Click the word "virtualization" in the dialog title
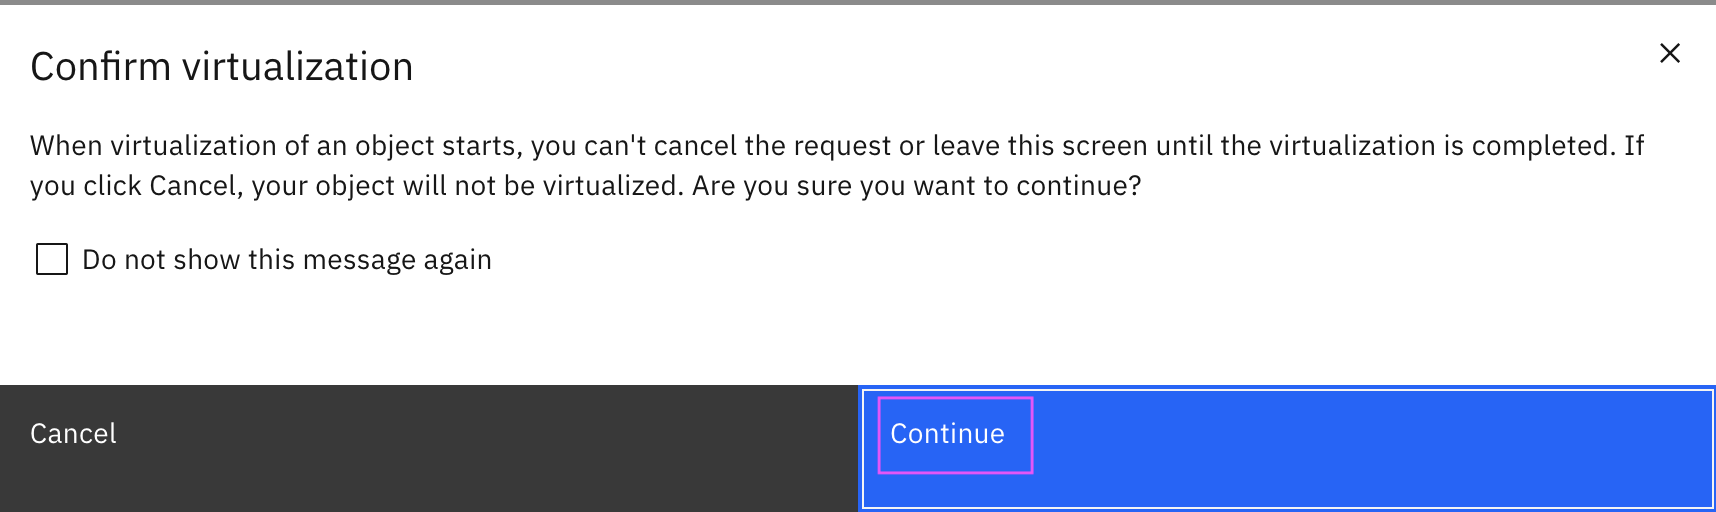 (297, 67)
